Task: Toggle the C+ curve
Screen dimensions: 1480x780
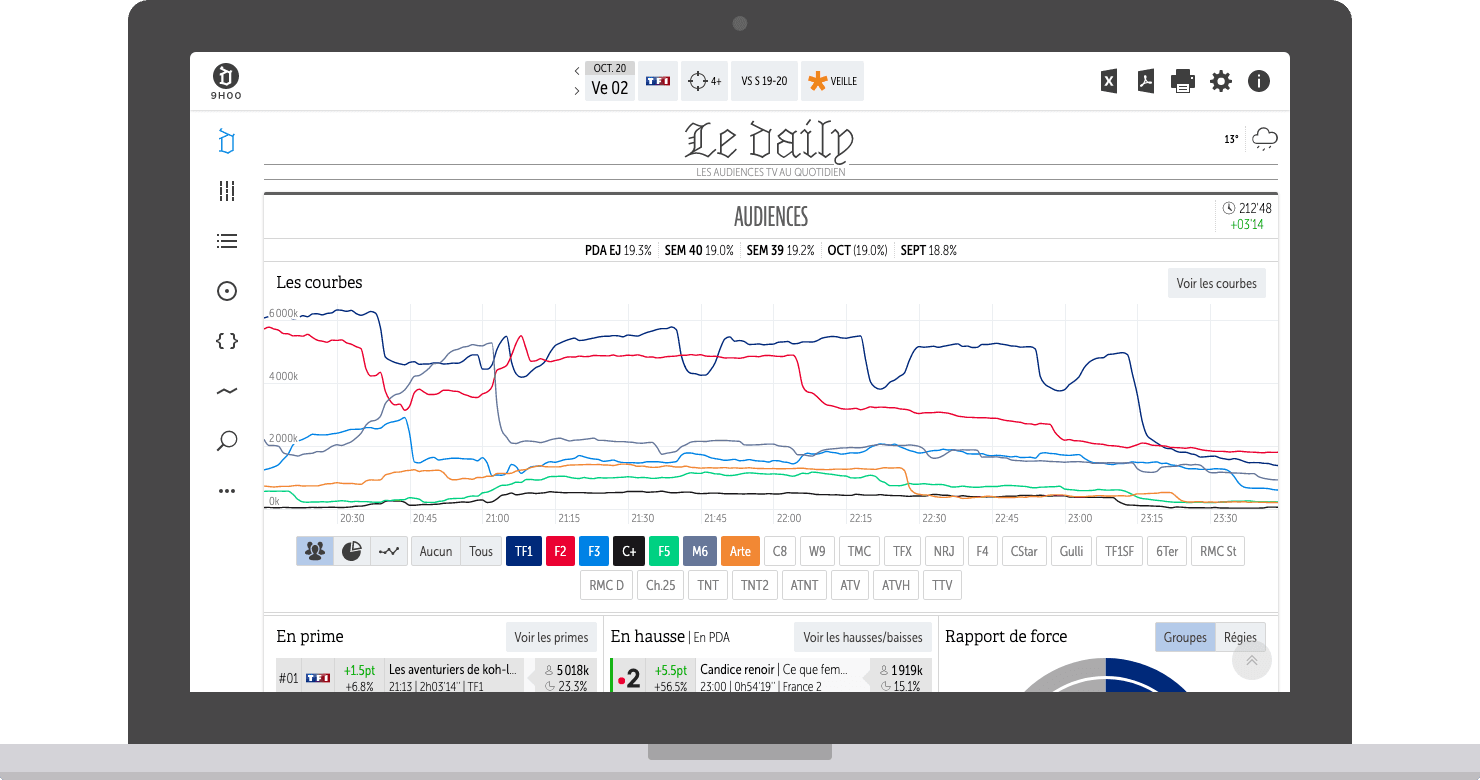Action: [628, 551]
